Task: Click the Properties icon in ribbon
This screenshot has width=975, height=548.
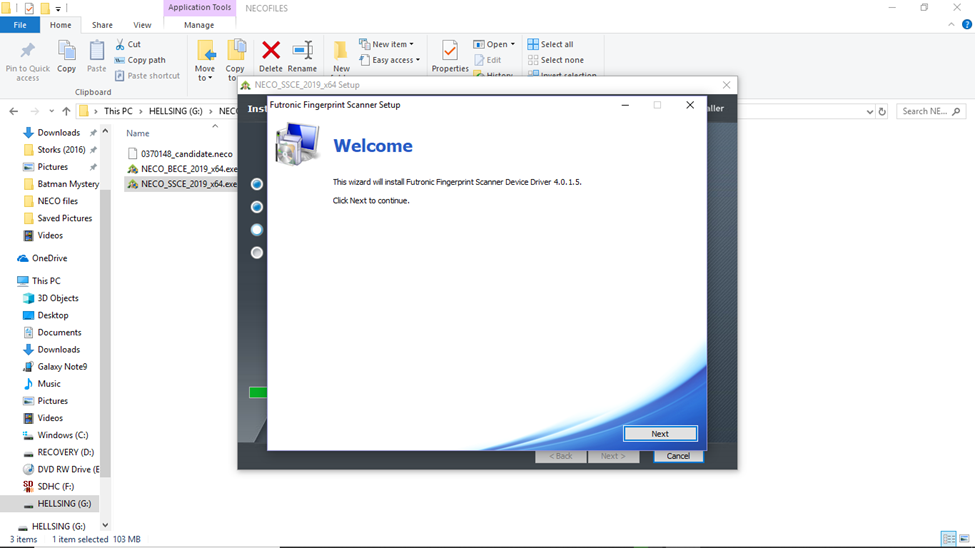Action: click(x=450, y=51)
